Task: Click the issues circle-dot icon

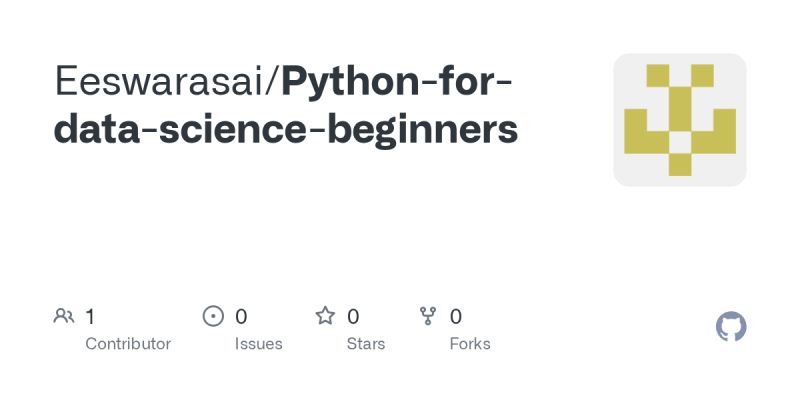Action: [213, 317]
